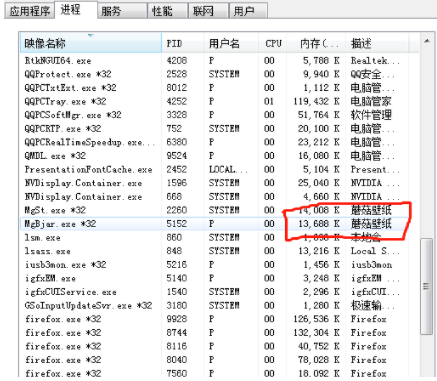Select the PresentationFontCache.exe process

(214, 169)
